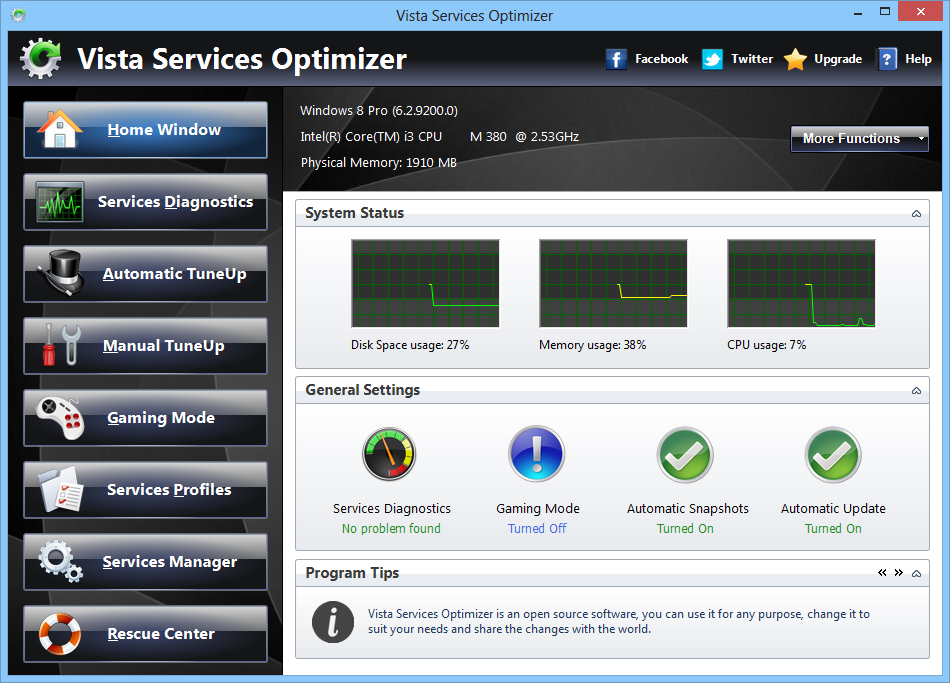950x683 pixels.
Task: Click the Gaming Mode exclamation icon
Action: tap(537, 455)
